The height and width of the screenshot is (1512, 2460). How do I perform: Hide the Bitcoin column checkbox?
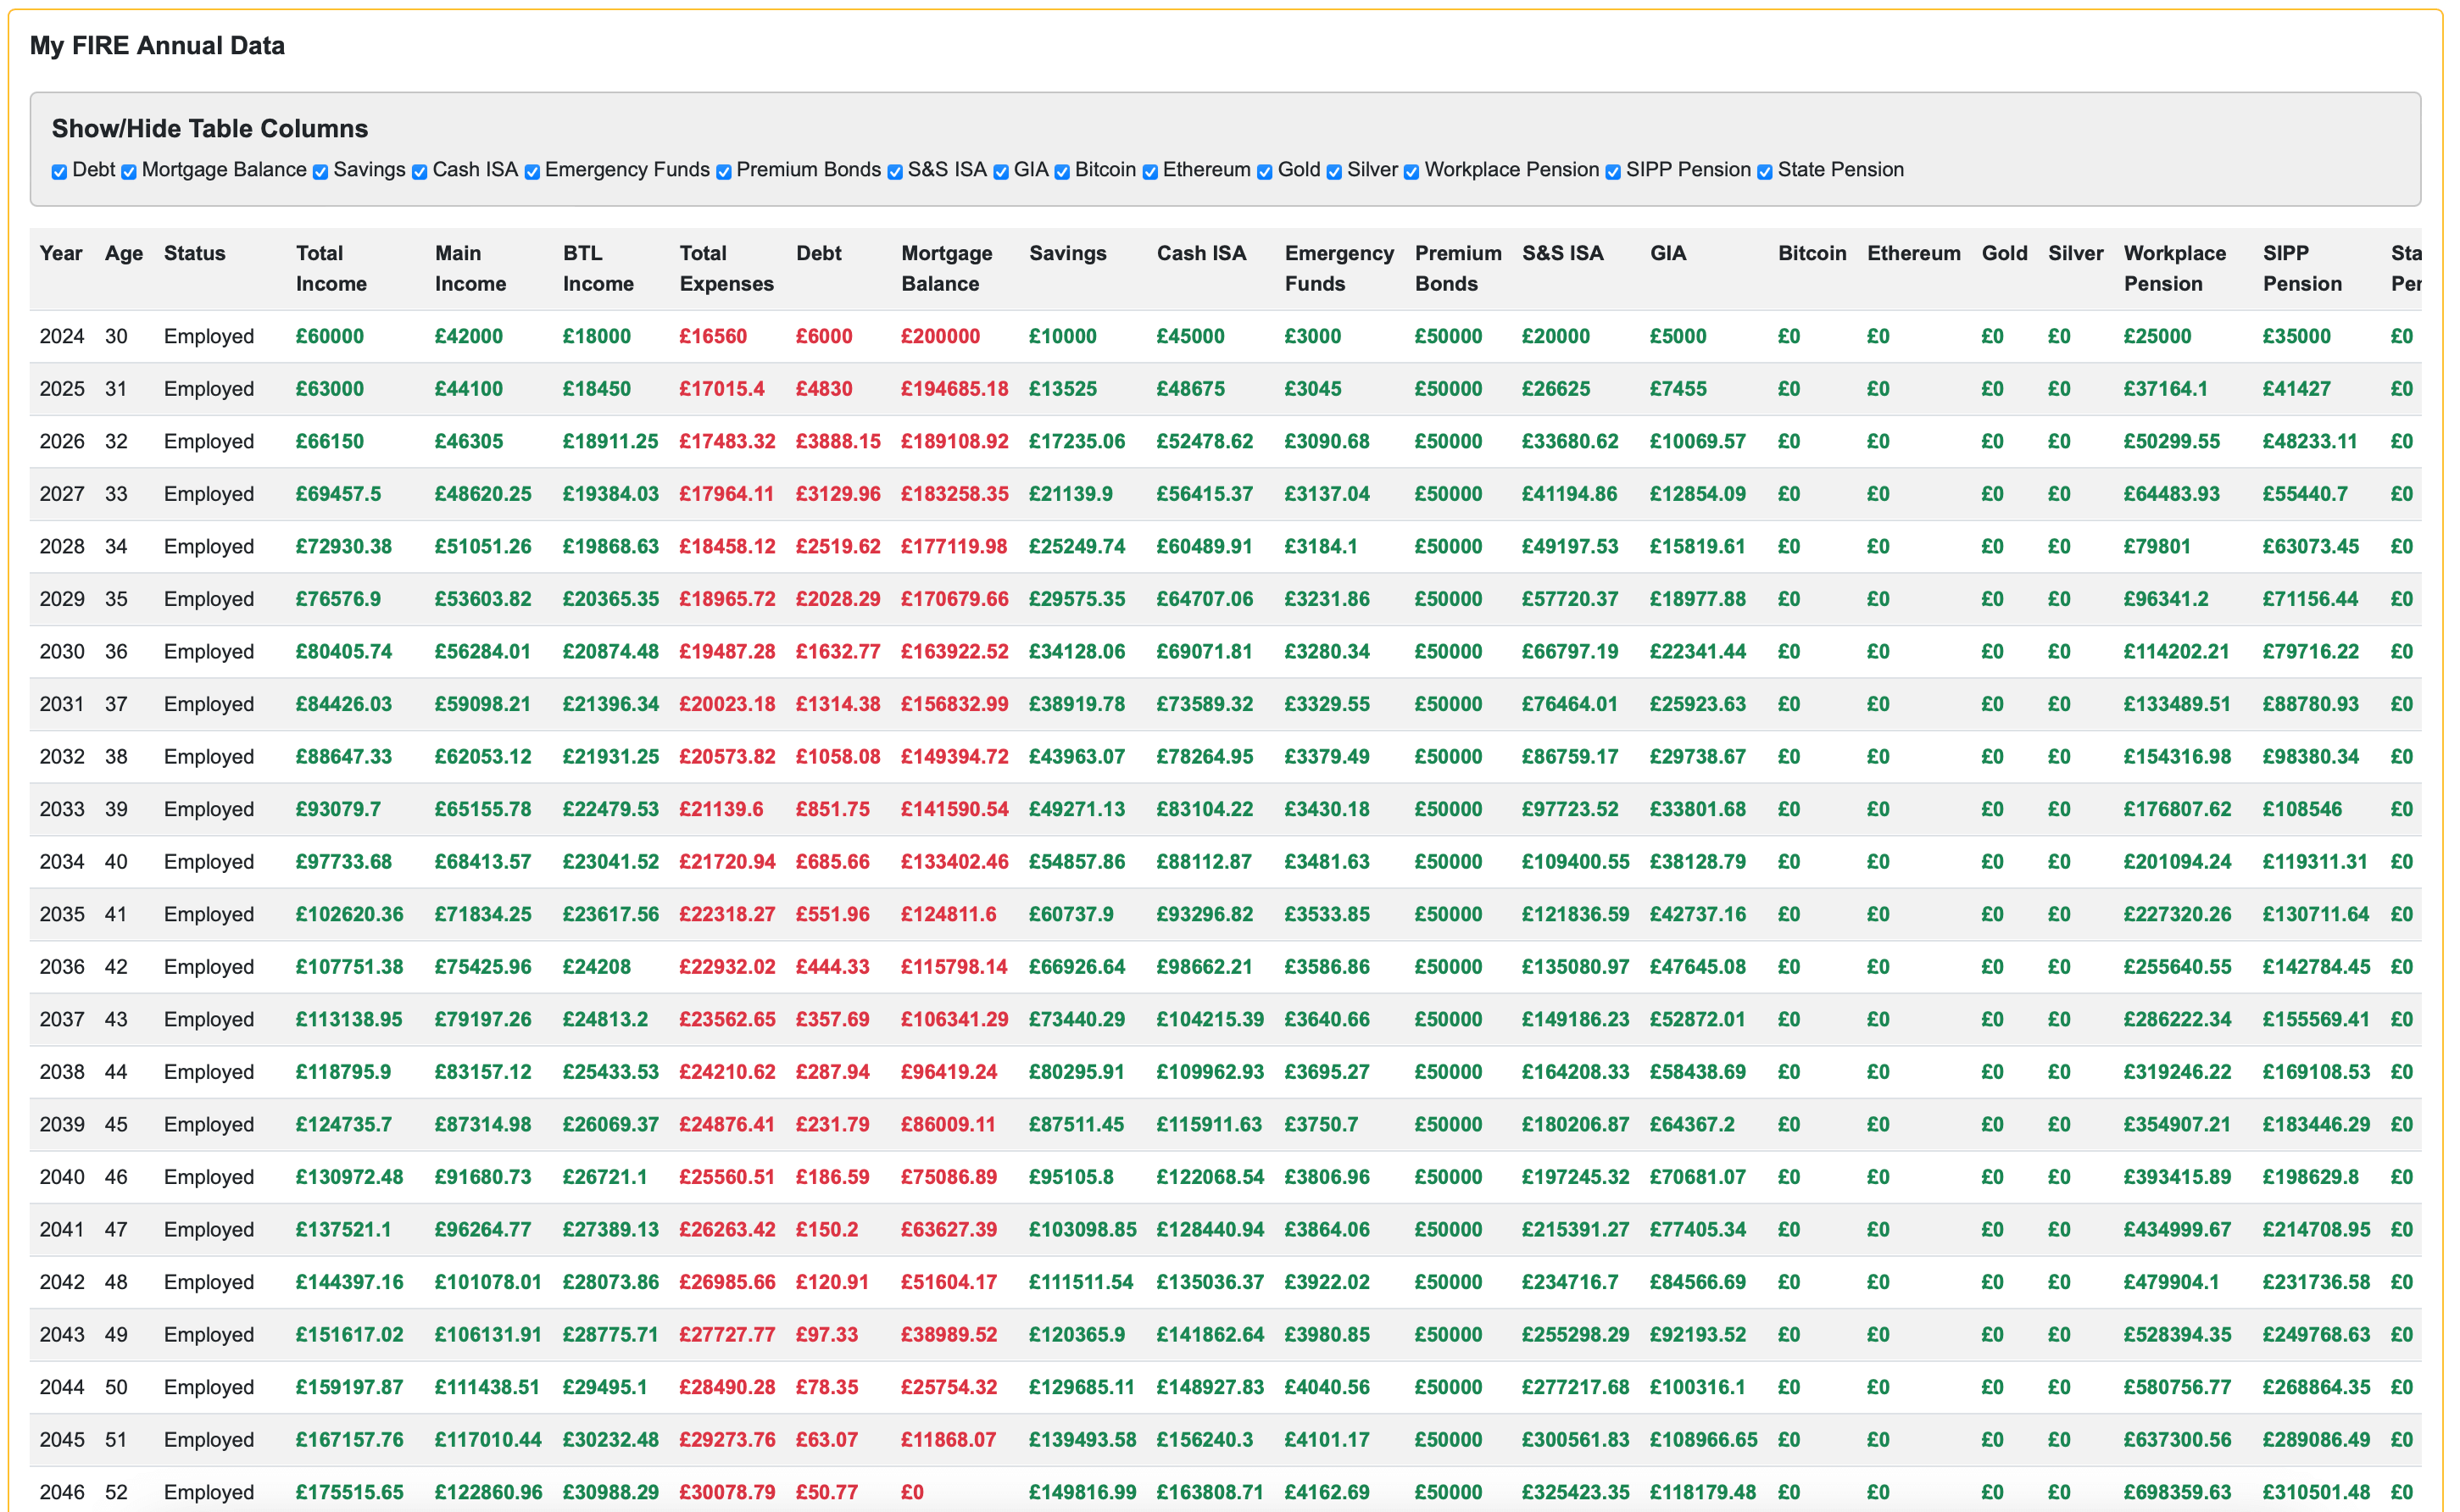tap(1062, 172)
